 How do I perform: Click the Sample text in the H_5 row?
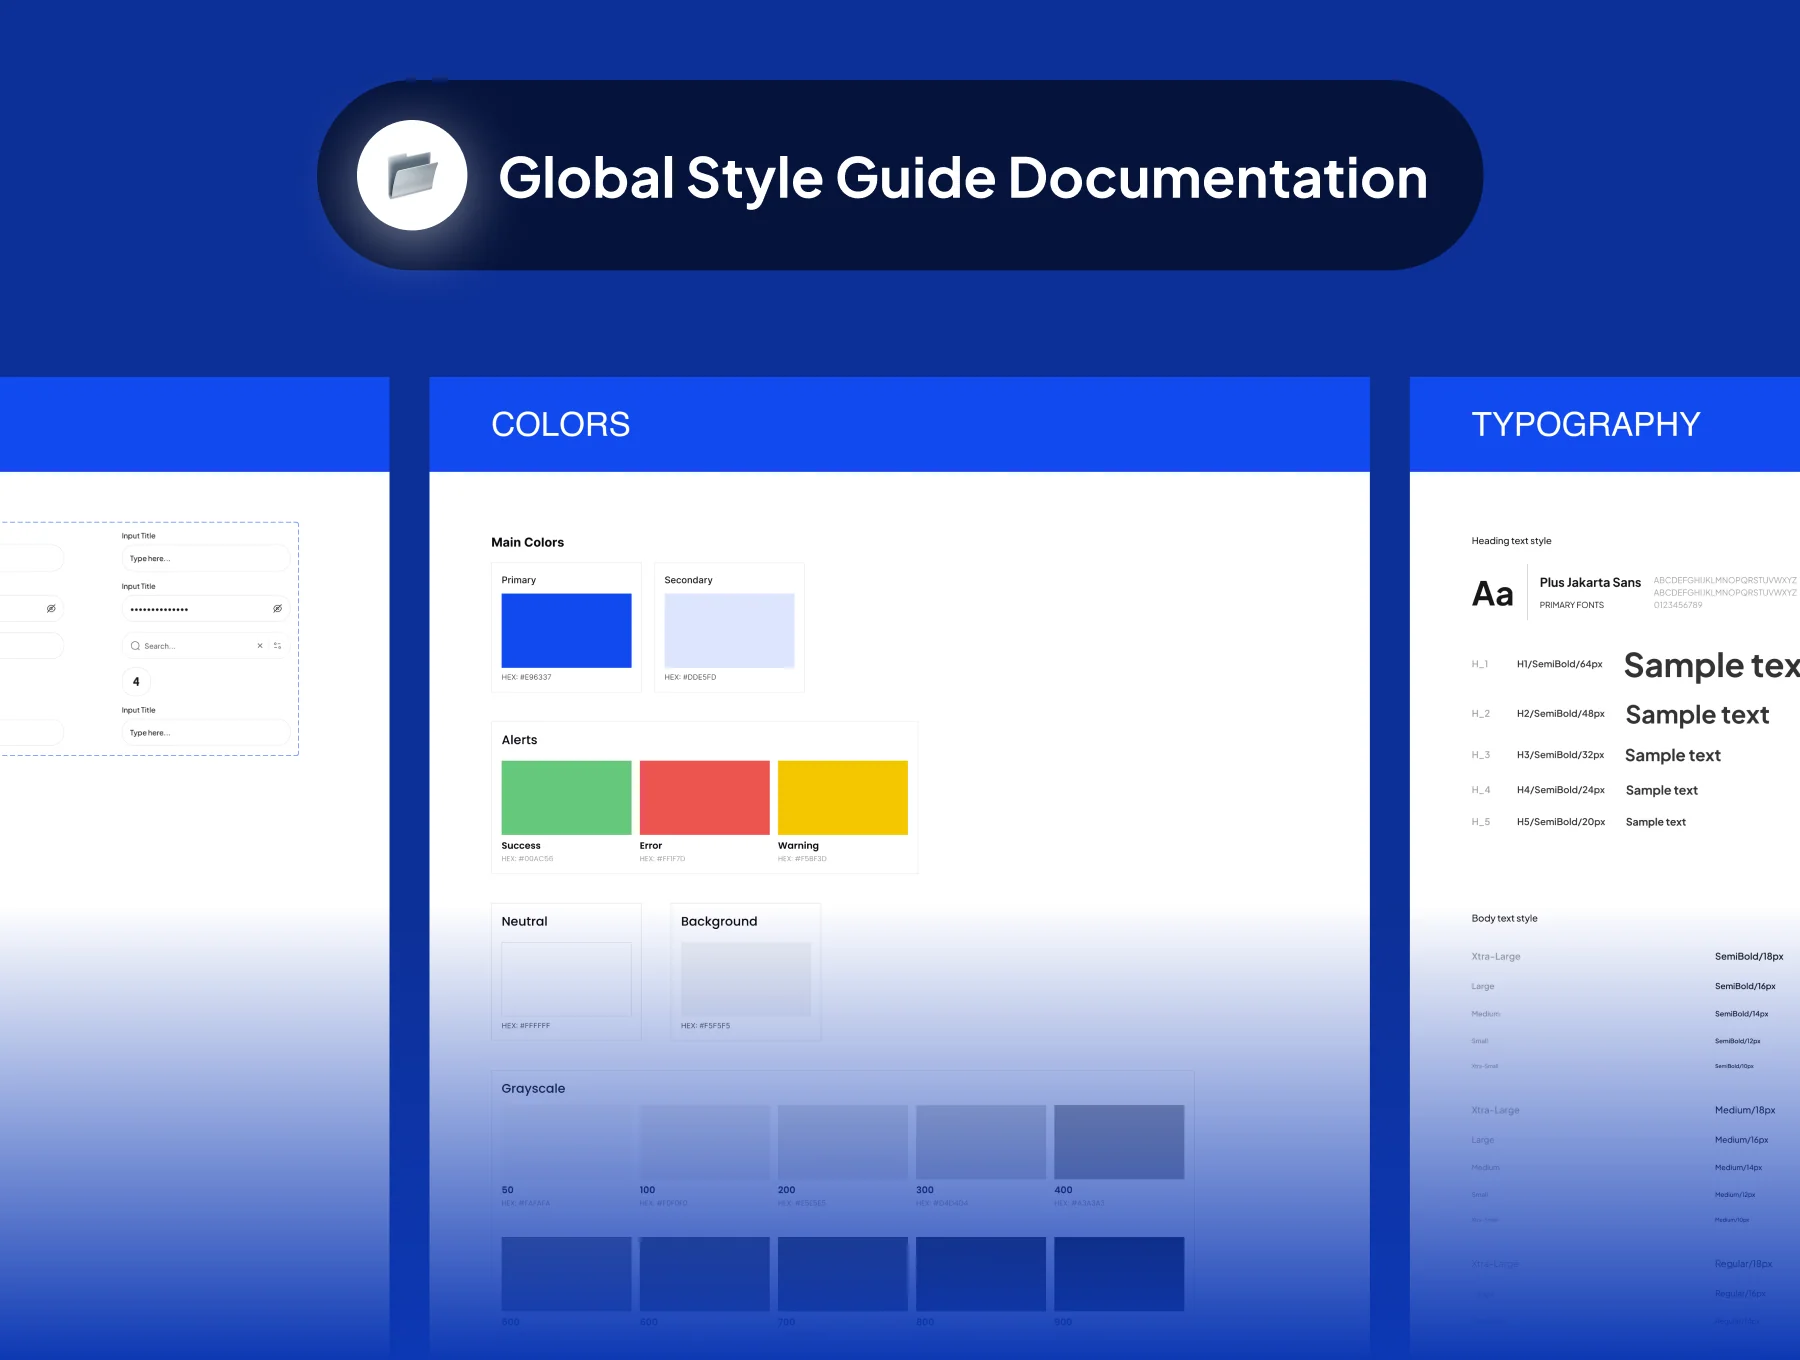pyautogui.click(x=1656, y=822)
